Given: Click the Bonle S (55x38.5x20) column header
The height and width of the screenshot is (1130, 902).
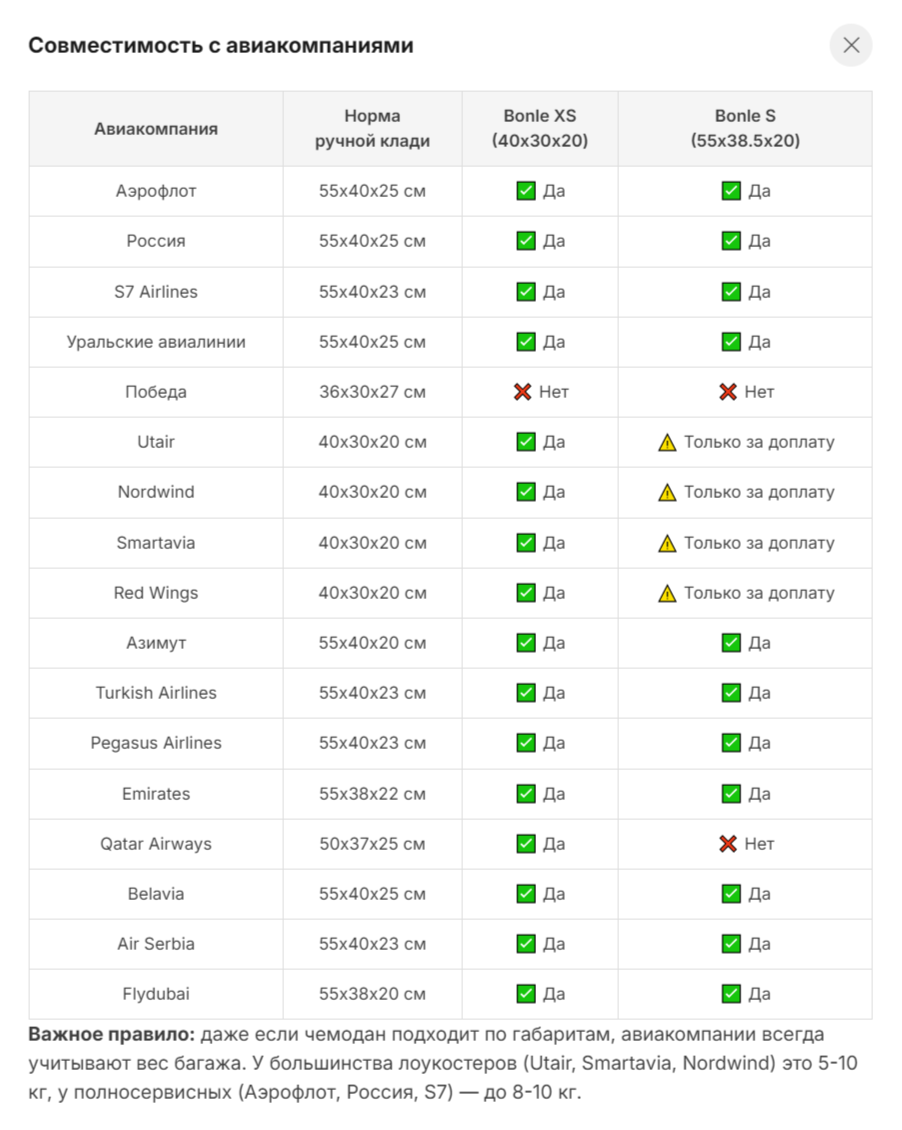Looking at the screenshot, I should pos(745,128).
